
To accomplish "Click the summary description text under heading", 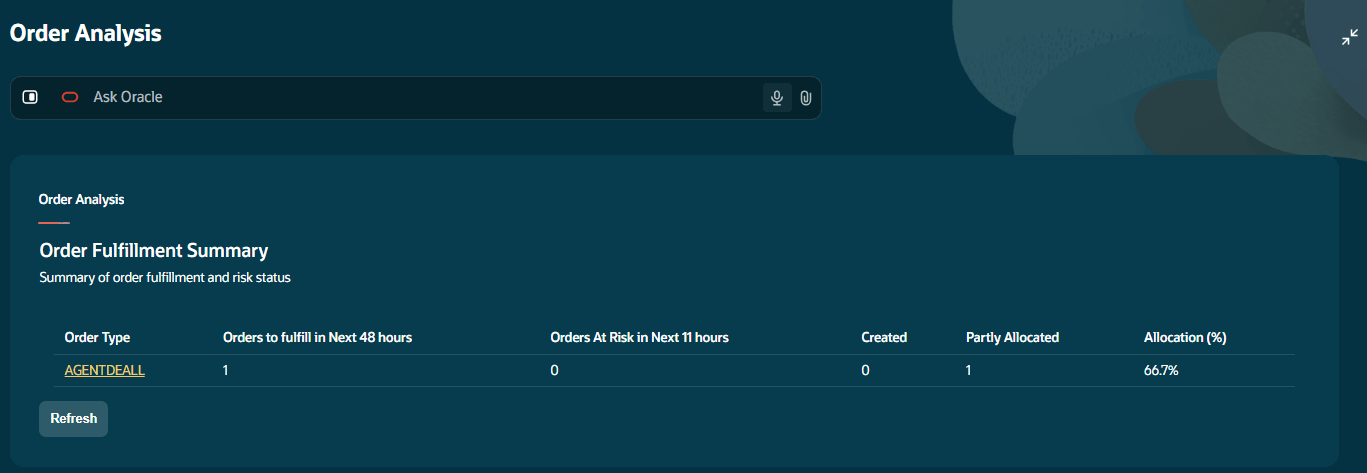I will (165, 277).
